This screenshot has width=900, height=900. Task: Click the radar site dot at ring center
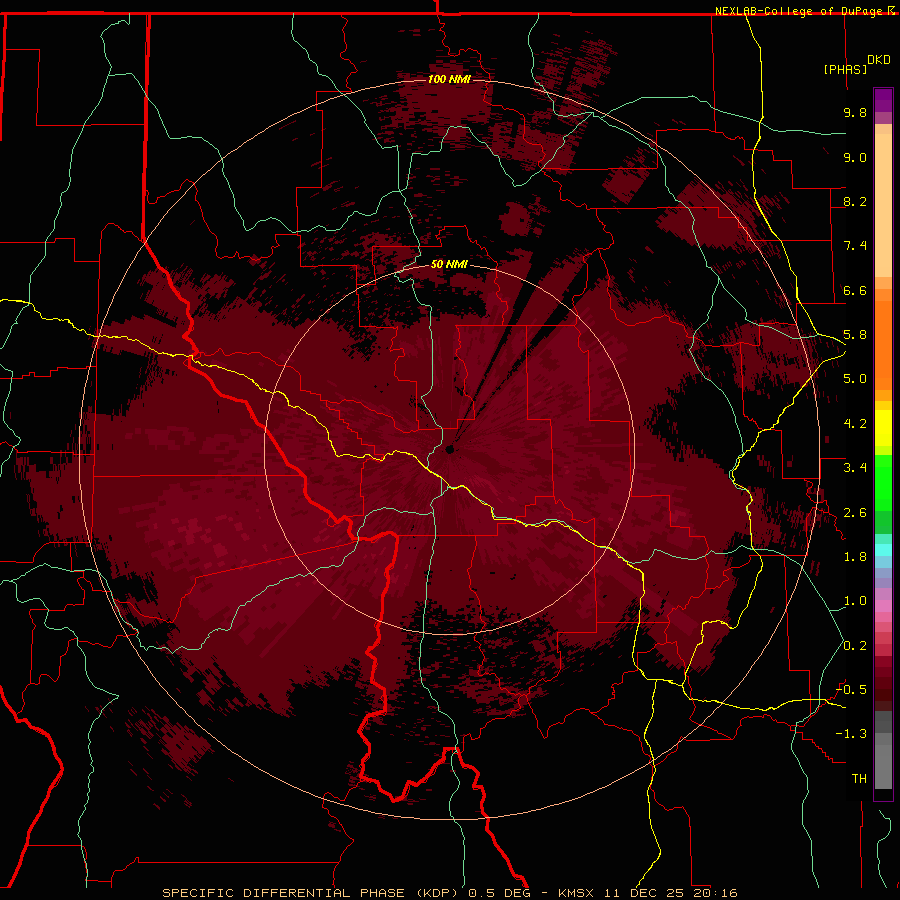[450, 449]
